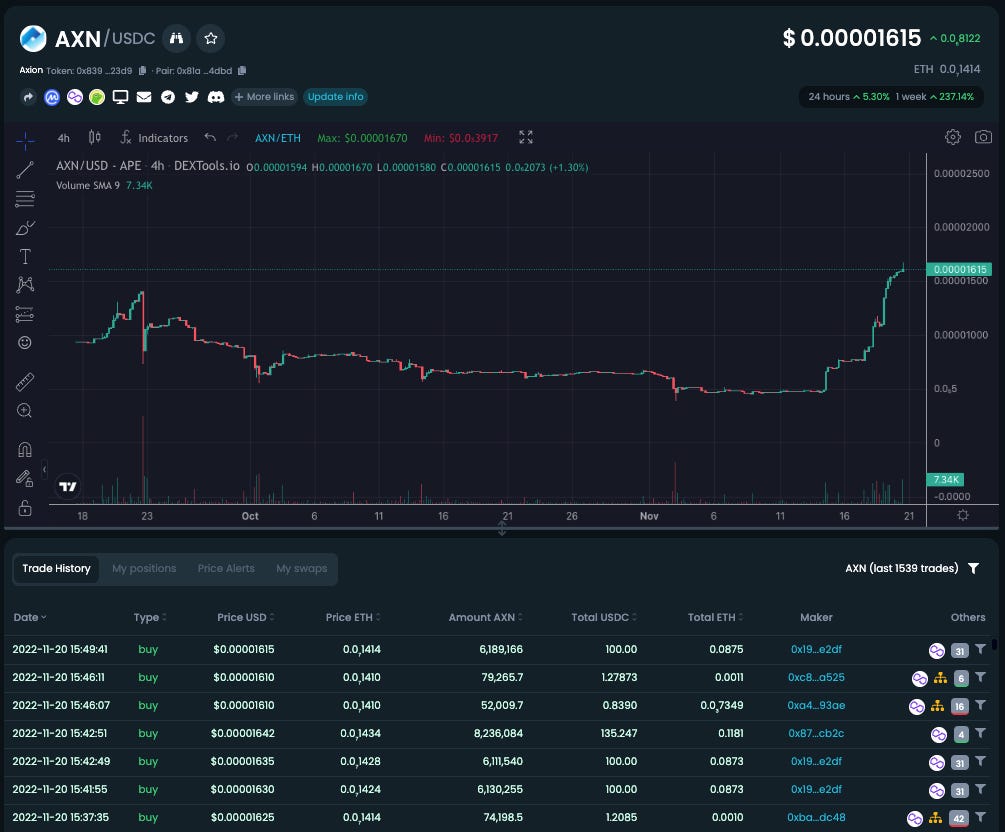Open maker address 0xc8...a525
This screenshot has width=1005, height=832.
point(816,678)
